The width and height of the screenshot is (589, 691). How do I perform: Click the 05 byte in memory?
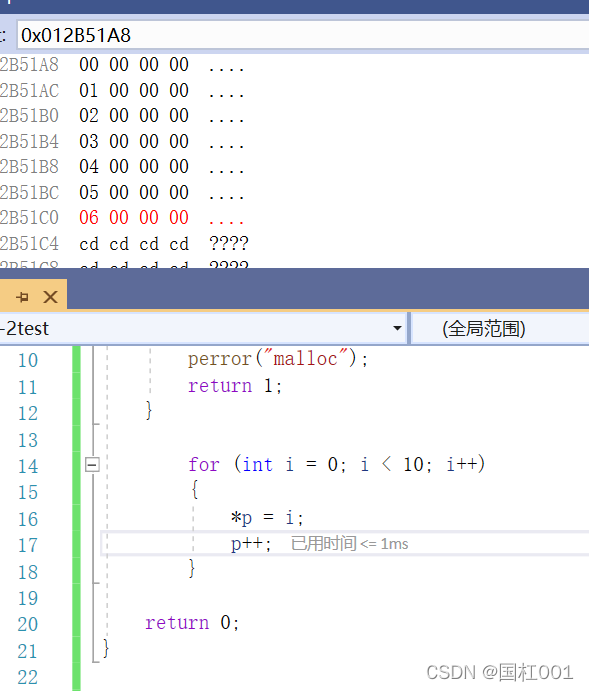[x=89, y=193]
